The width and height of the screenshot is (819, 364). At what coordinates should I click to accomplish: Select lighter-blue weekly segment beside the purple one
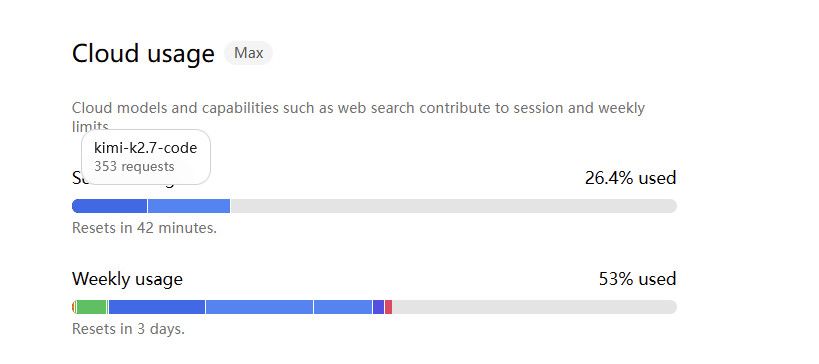[x=343, y=307]
